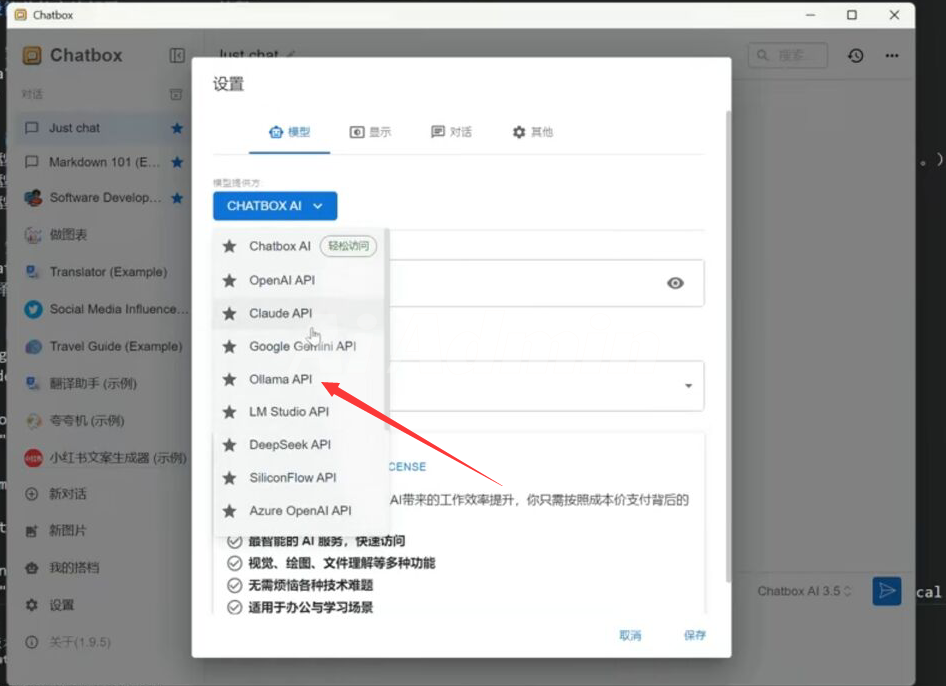This screenshot has width=946, height=686.
Task: Open the Translator (Example) conversation
Action: [x=108, y=272]
